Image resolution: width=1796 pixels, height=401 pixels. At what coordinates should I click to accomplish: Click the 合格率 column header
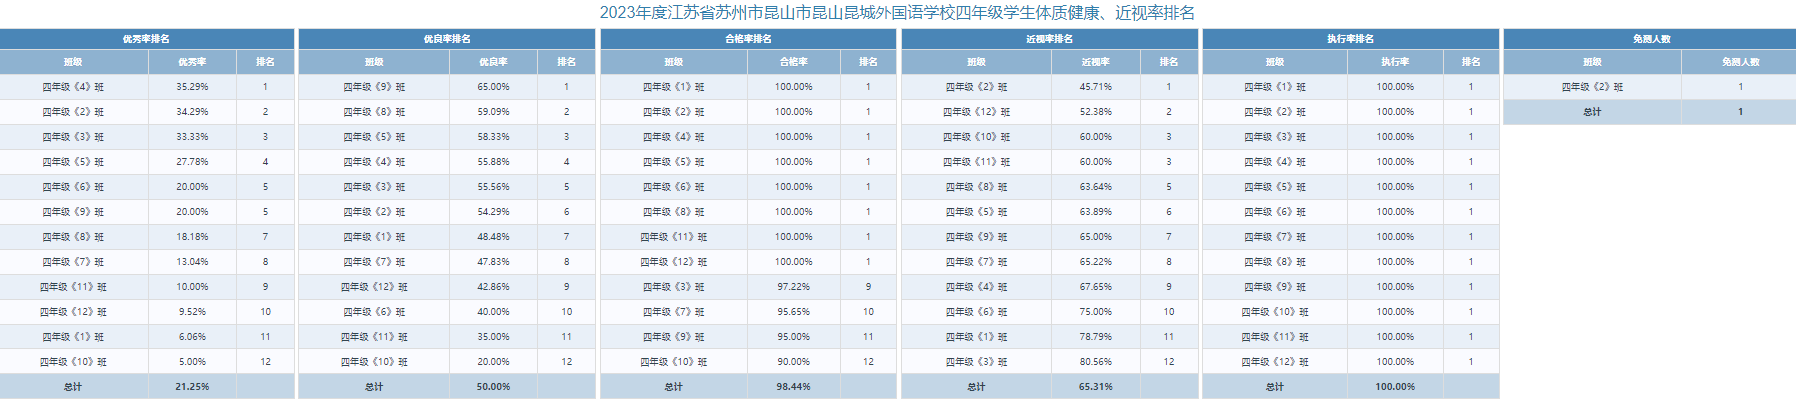point(794,62)
